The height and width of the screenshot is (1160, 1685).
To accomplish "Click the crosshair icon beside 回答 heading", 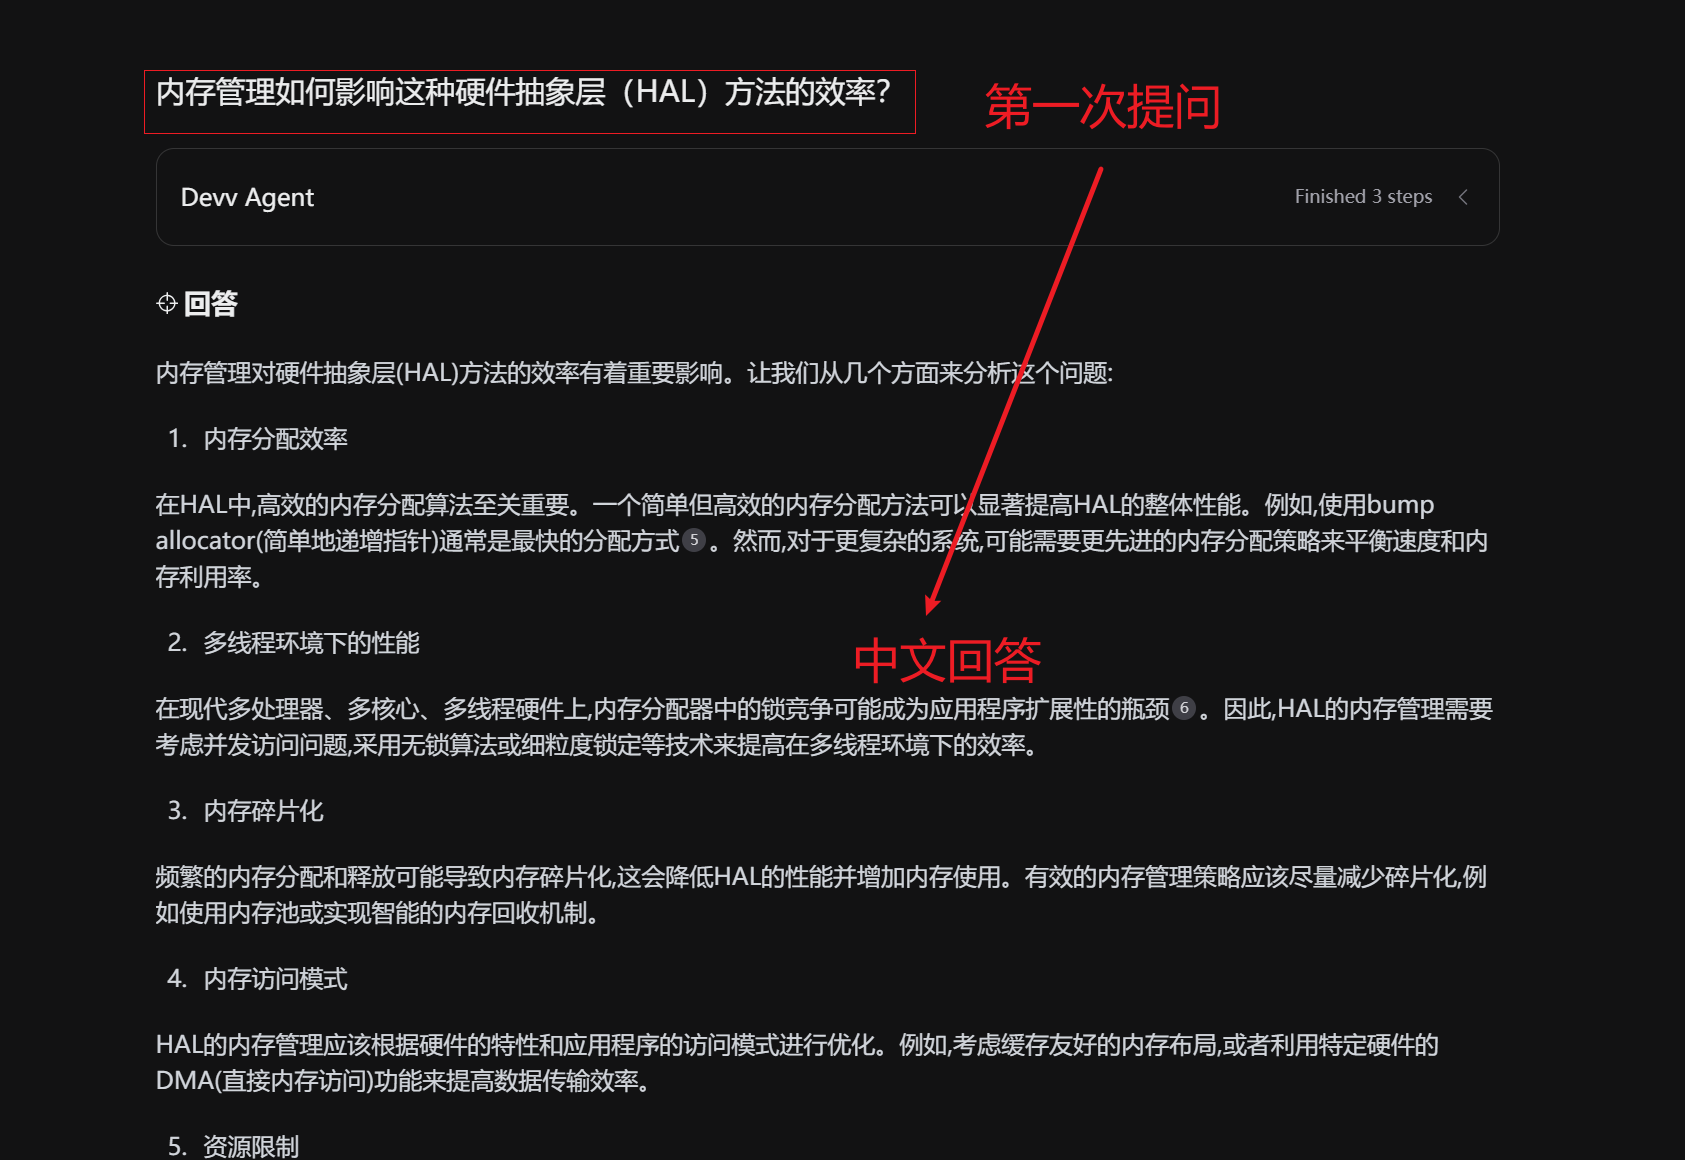I will tap(166, 303).
